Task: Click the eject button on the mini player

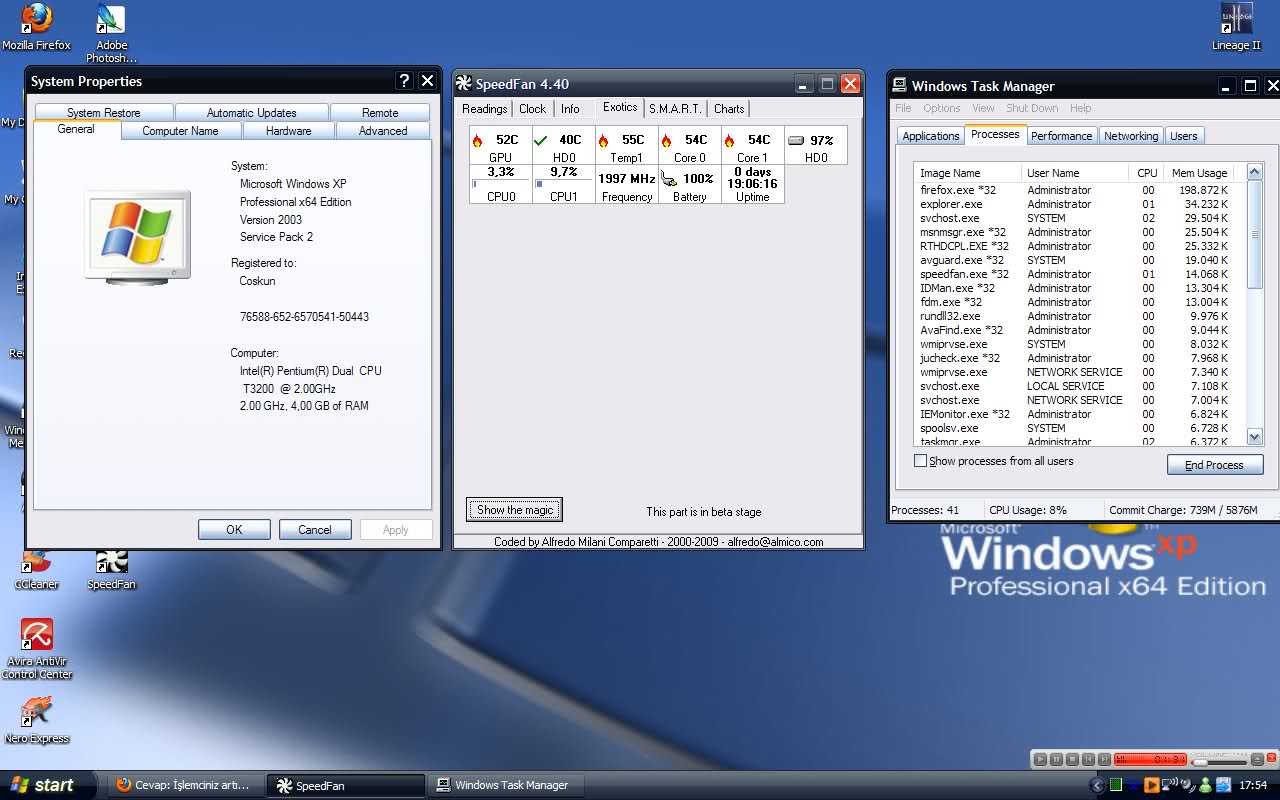Action: click(x=1257, y=759)
